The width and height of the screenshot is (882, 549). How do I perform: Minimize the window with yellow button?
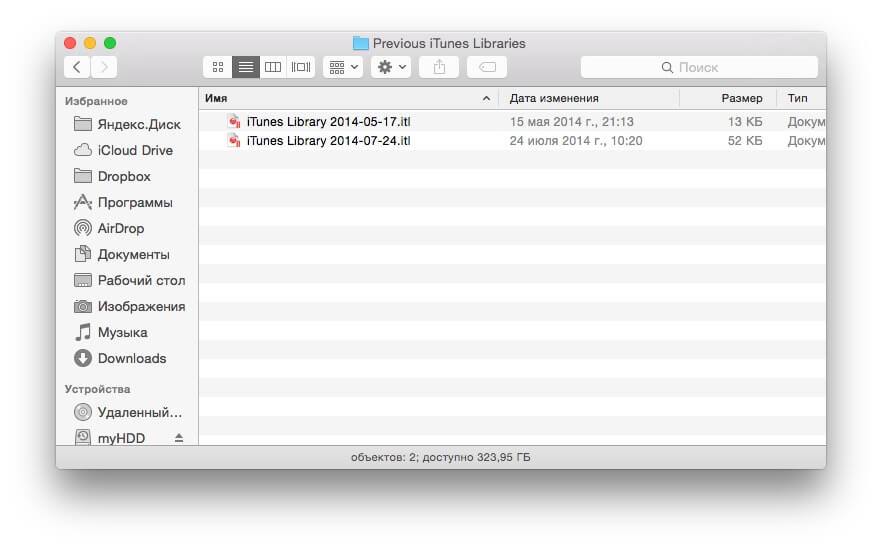click(x=90, y=43)
